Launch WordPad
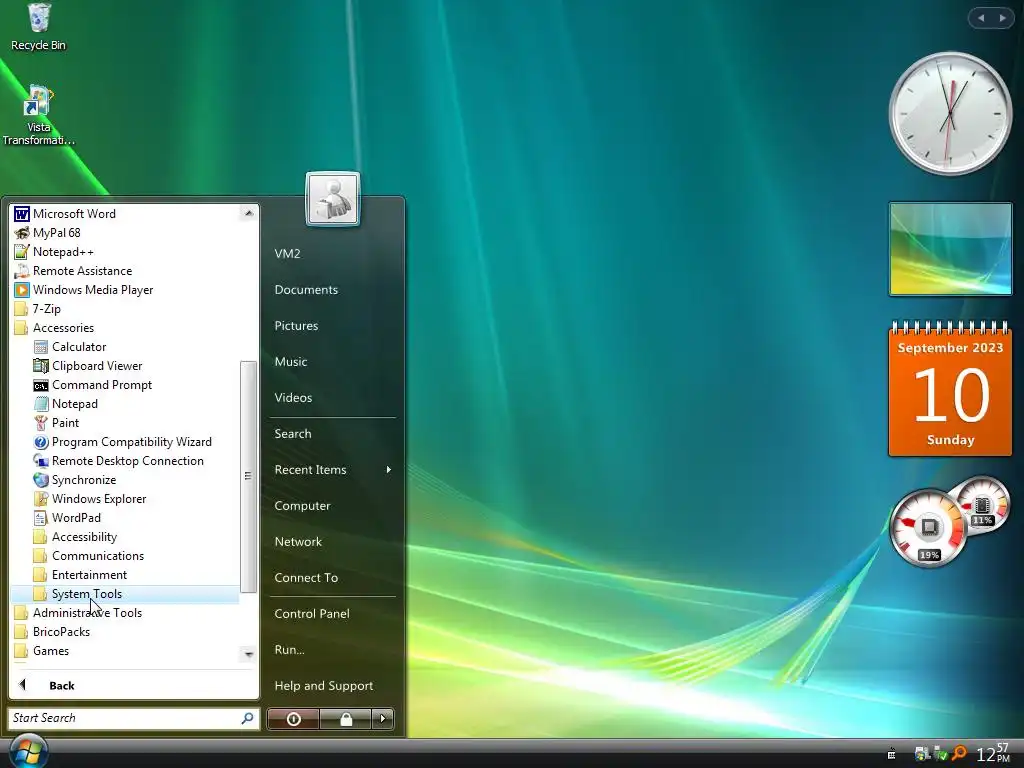This screenshot has height=768, width=1024. [67, 517]
